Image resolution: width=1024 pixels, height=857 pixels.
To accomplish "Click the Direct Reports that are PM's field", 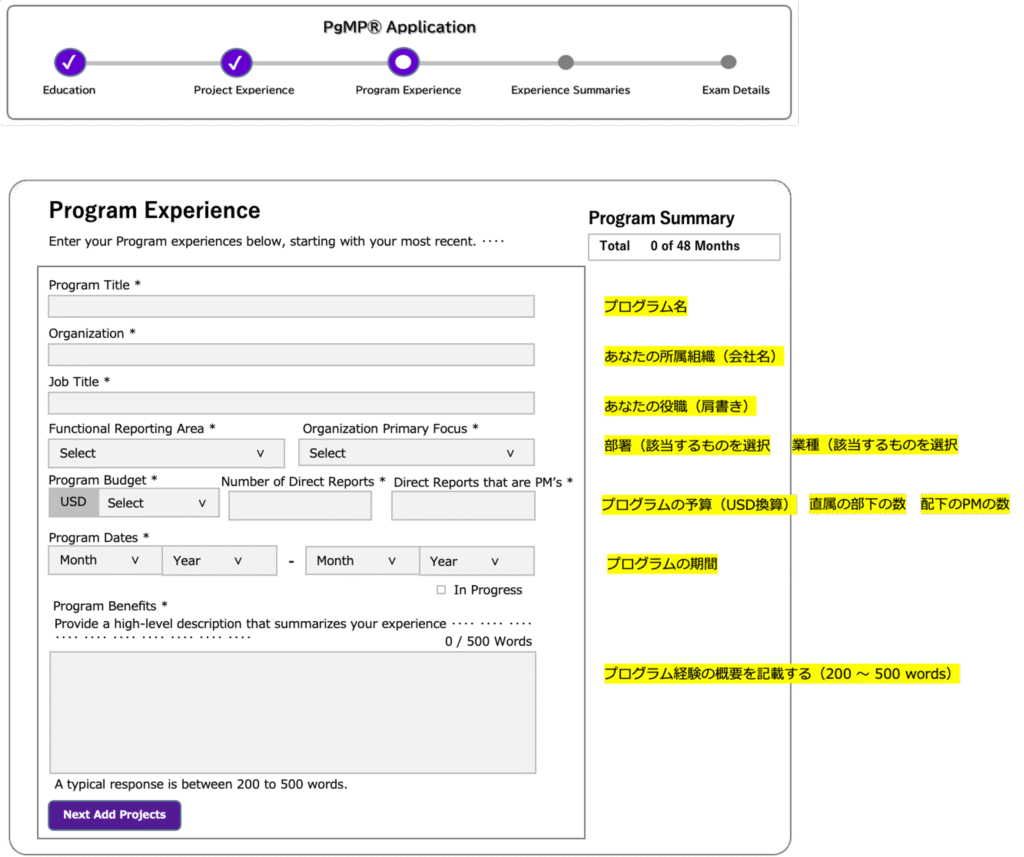I will pos(463,506).
